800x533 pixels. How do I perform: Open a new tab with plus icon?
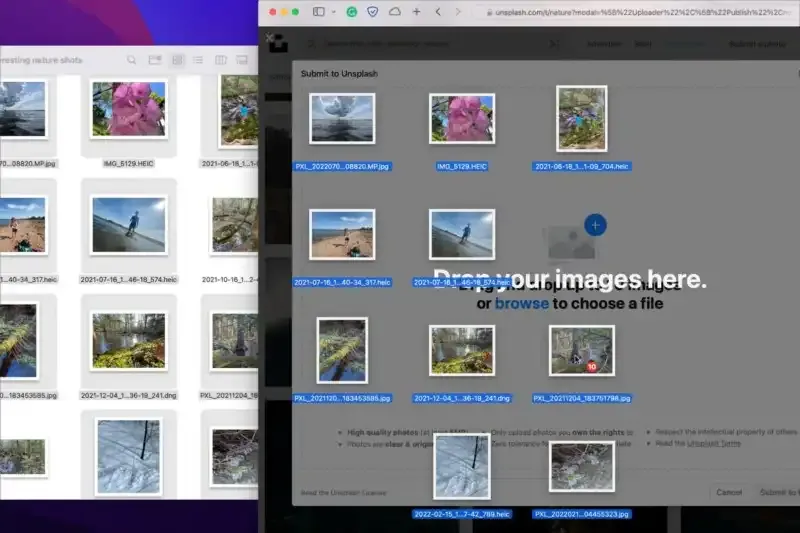coord(417,12)
